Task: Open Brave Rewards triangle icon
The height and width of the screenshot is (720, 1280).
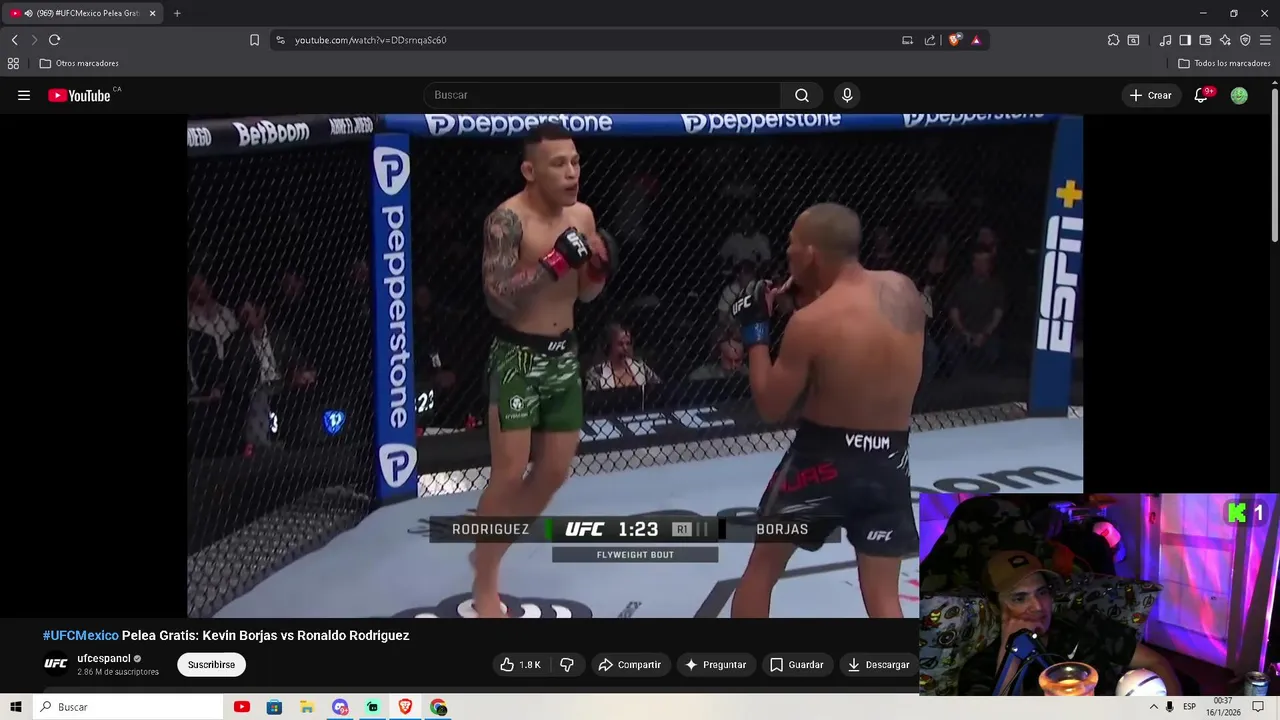Action: [x=976, y=40]
